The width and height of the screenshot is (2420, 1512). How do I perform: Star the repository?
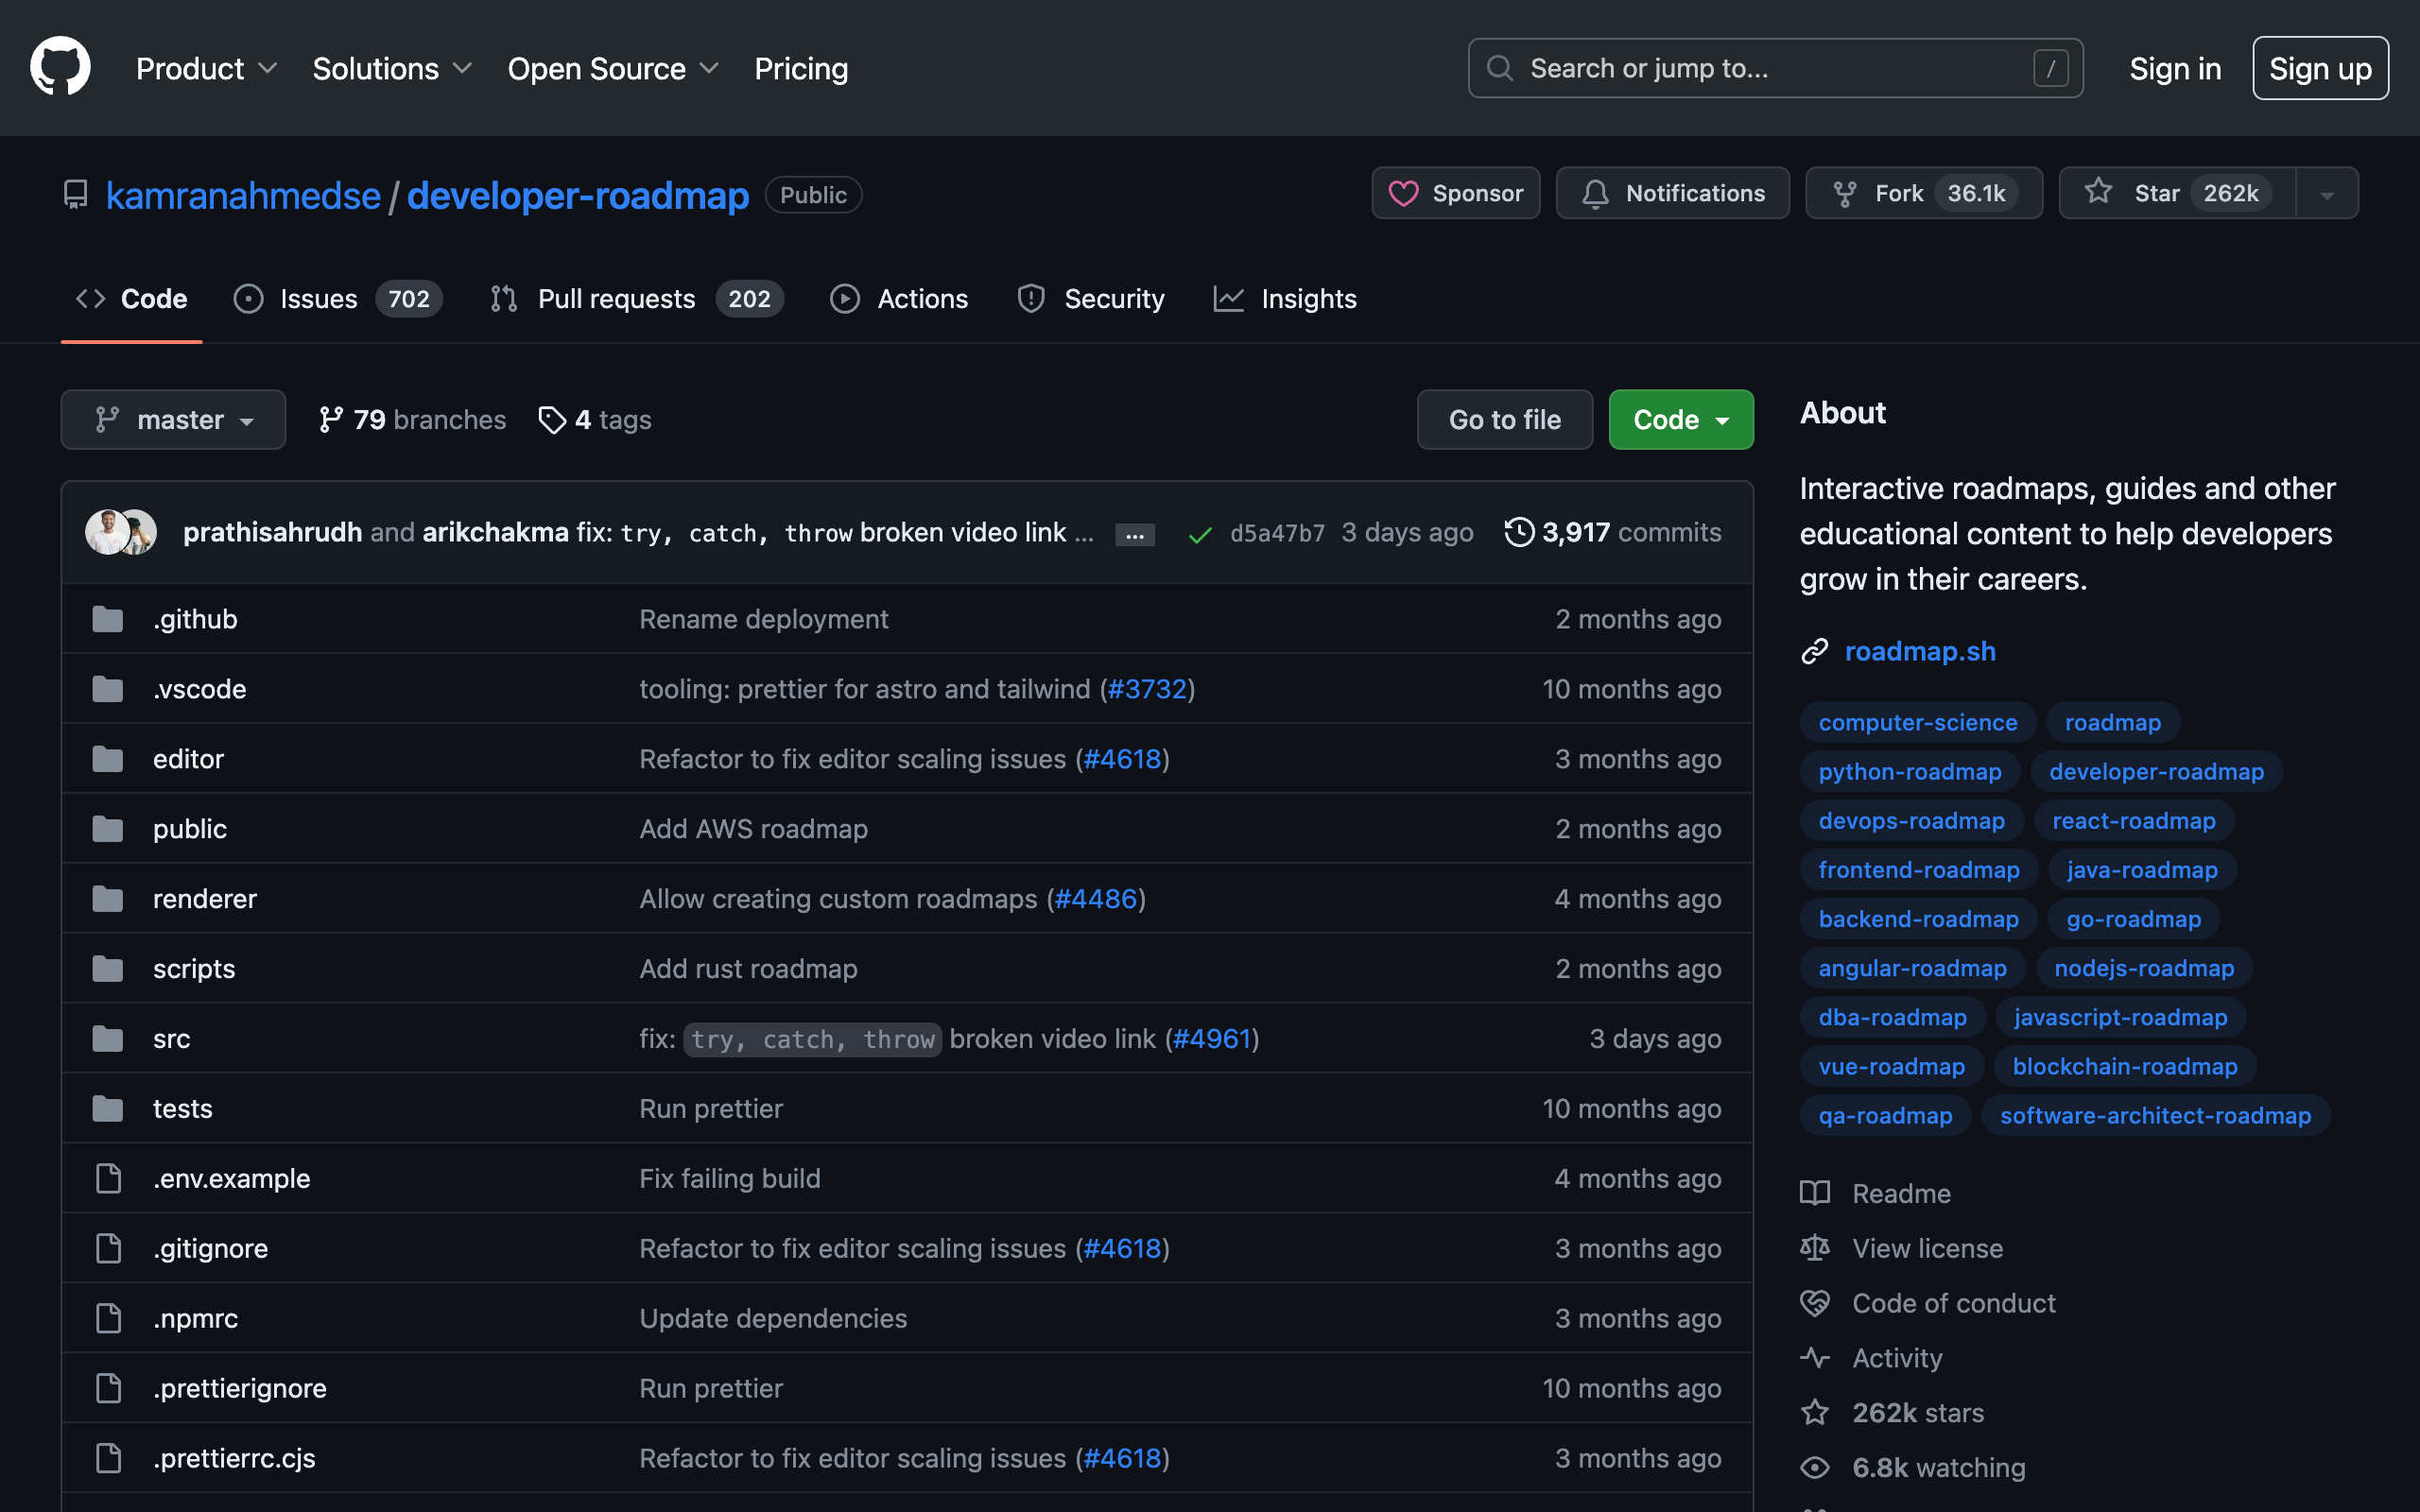point(2177,193)
